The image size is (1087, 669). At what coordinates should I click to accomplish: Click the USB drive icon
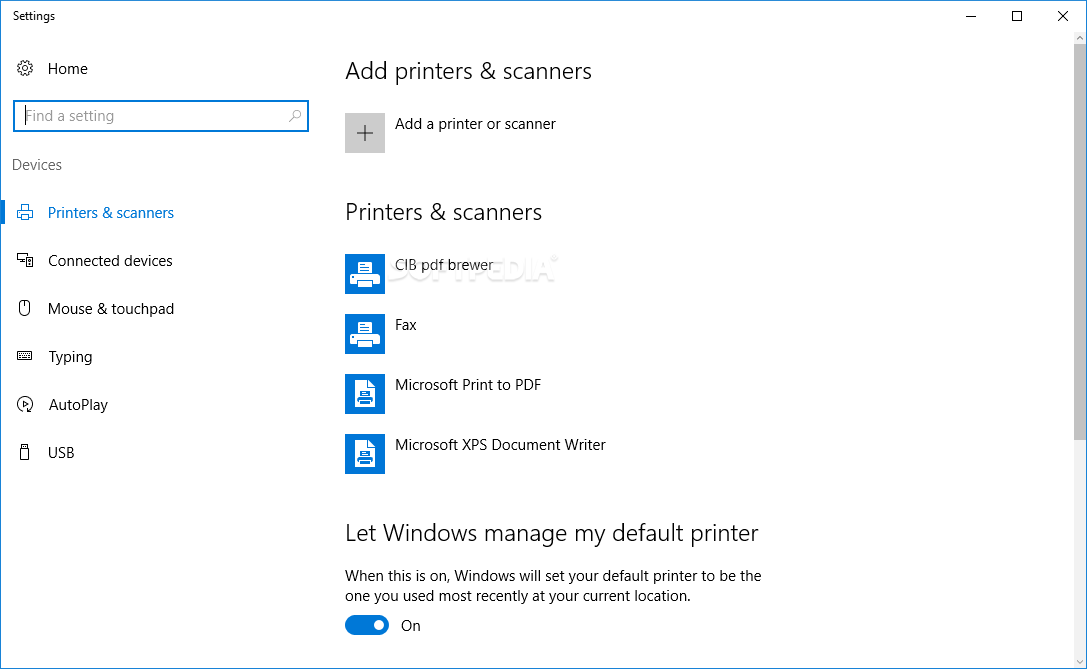click(x=24, y=452)
